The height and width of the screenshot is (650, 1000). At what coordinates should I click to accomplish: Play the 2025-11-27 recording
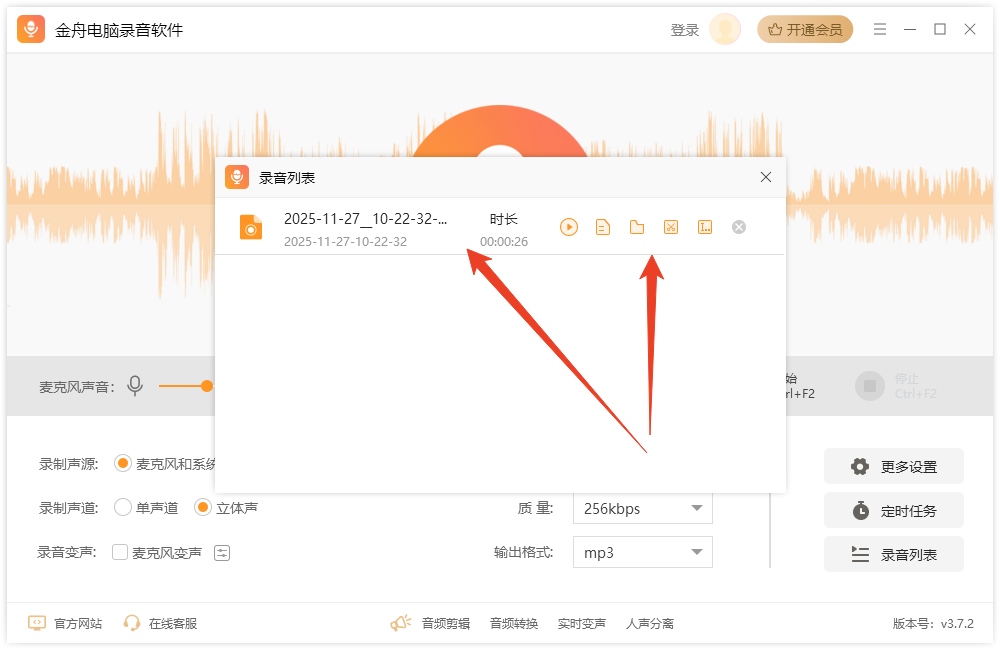point(569,227)
